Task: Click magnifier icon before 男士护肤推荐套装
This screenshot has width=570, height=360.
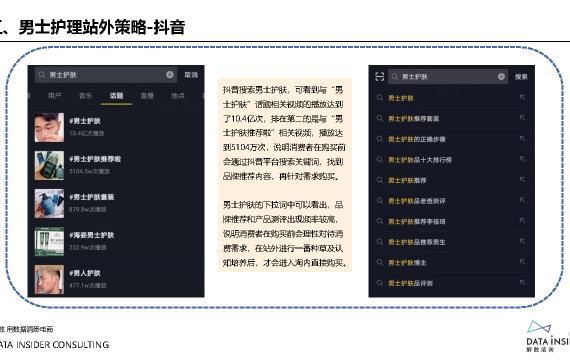Action: coord(380,118)
